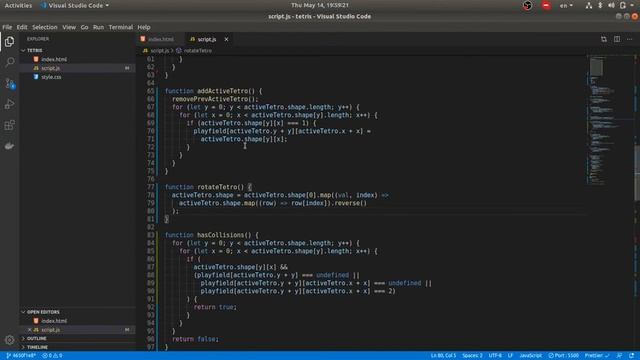
Task: Click the 'return false;' line text
Action: pyautogui.click(x=196, y=339)
